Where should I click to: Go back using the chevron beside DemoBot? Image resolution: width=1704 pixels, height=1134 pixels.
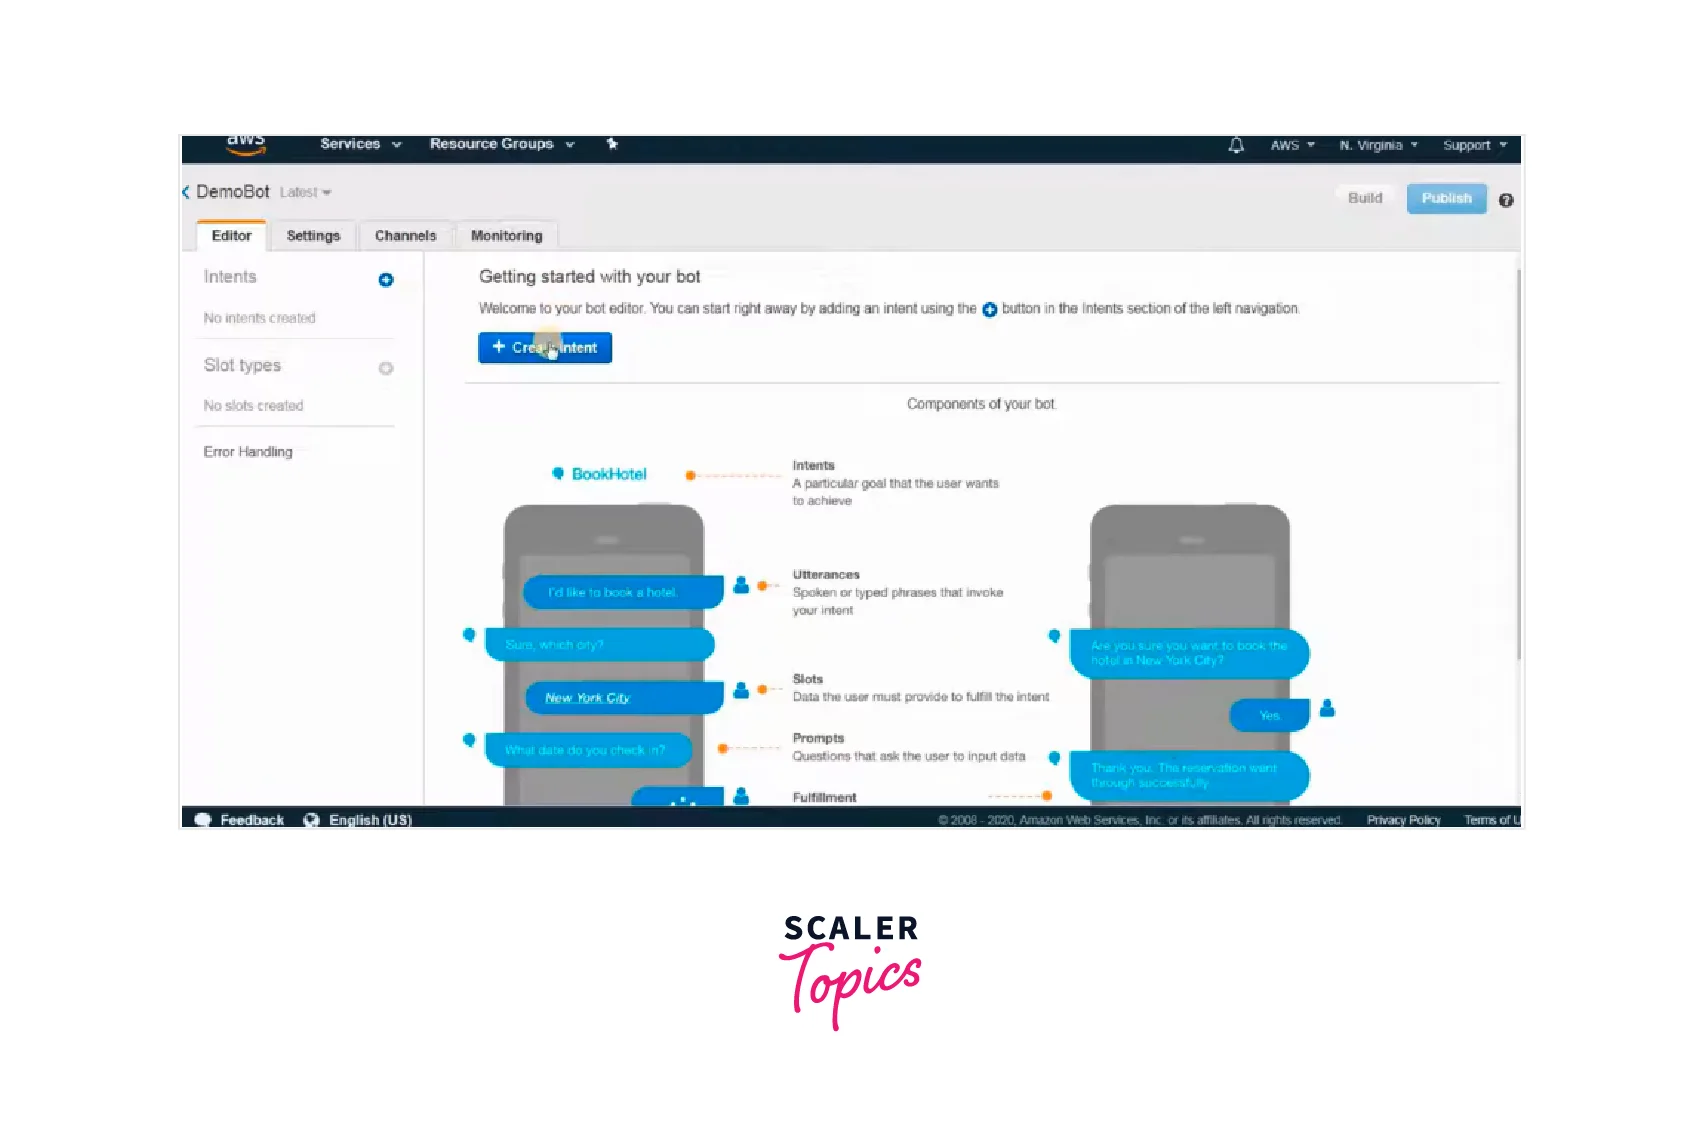pos(187,192)
